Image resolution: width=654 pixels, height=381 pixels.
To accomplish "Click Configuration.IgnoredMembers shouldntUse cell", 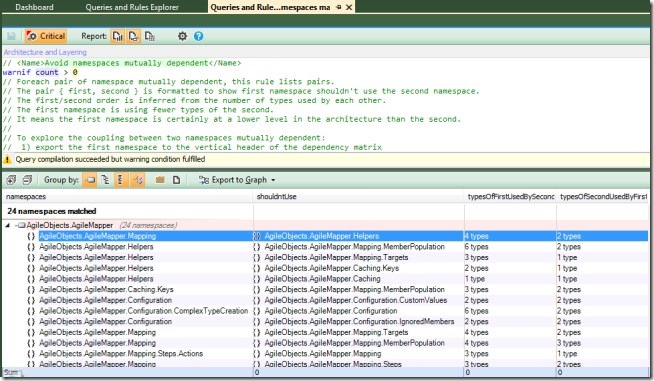I will pos(359,322).
